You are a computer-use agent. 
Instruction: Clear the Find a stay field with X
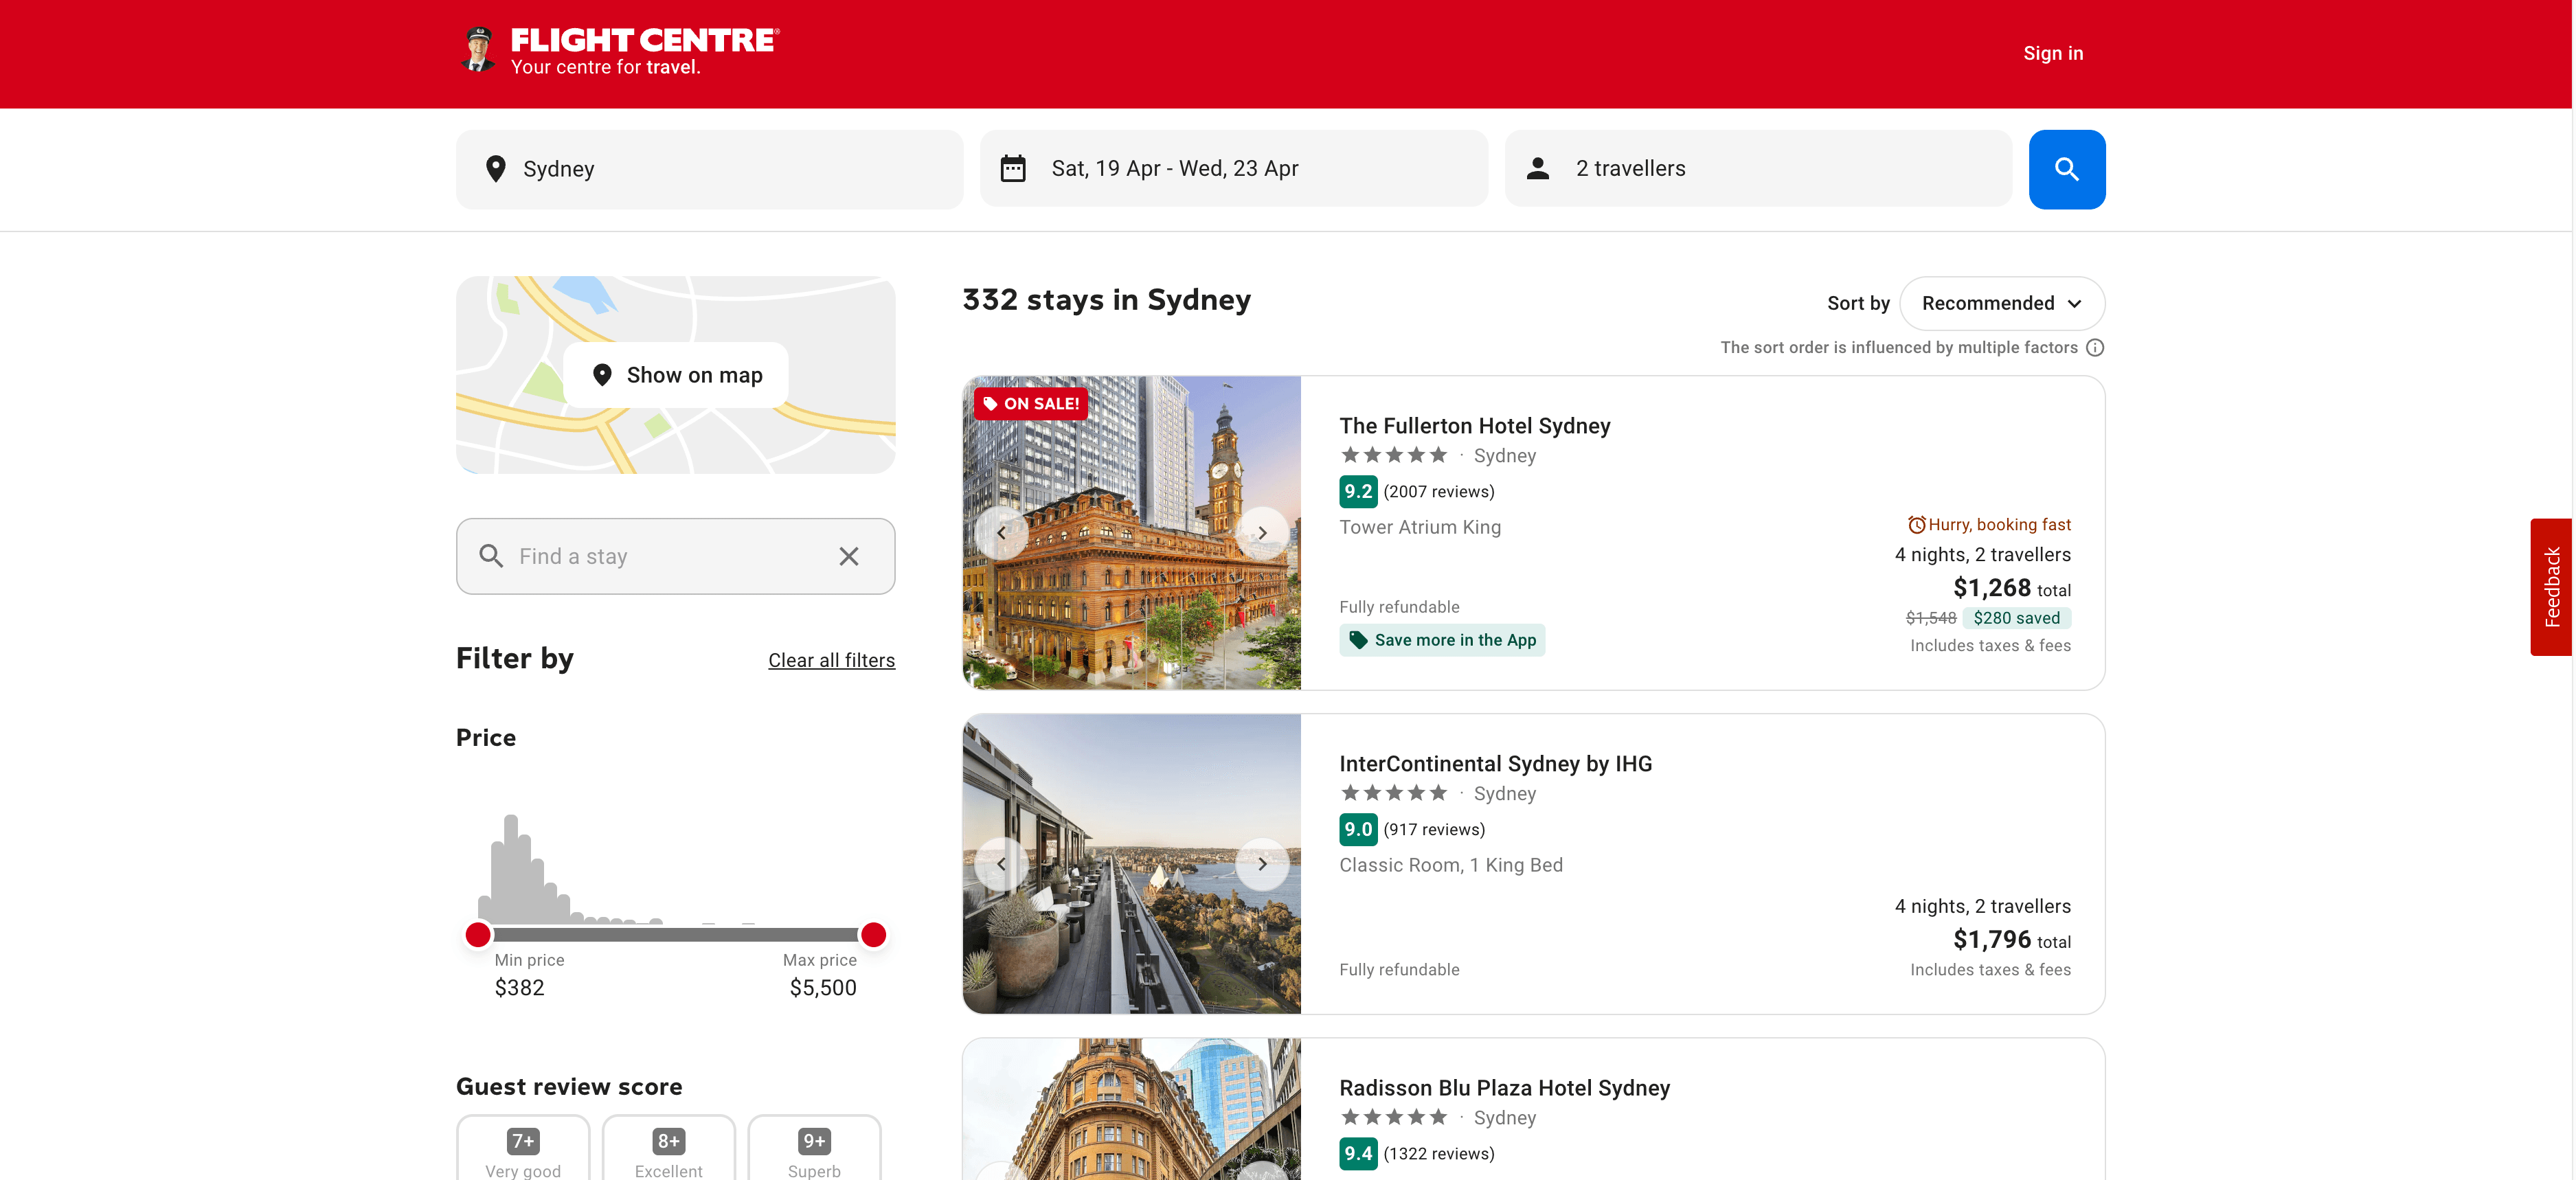coord(848,556)
